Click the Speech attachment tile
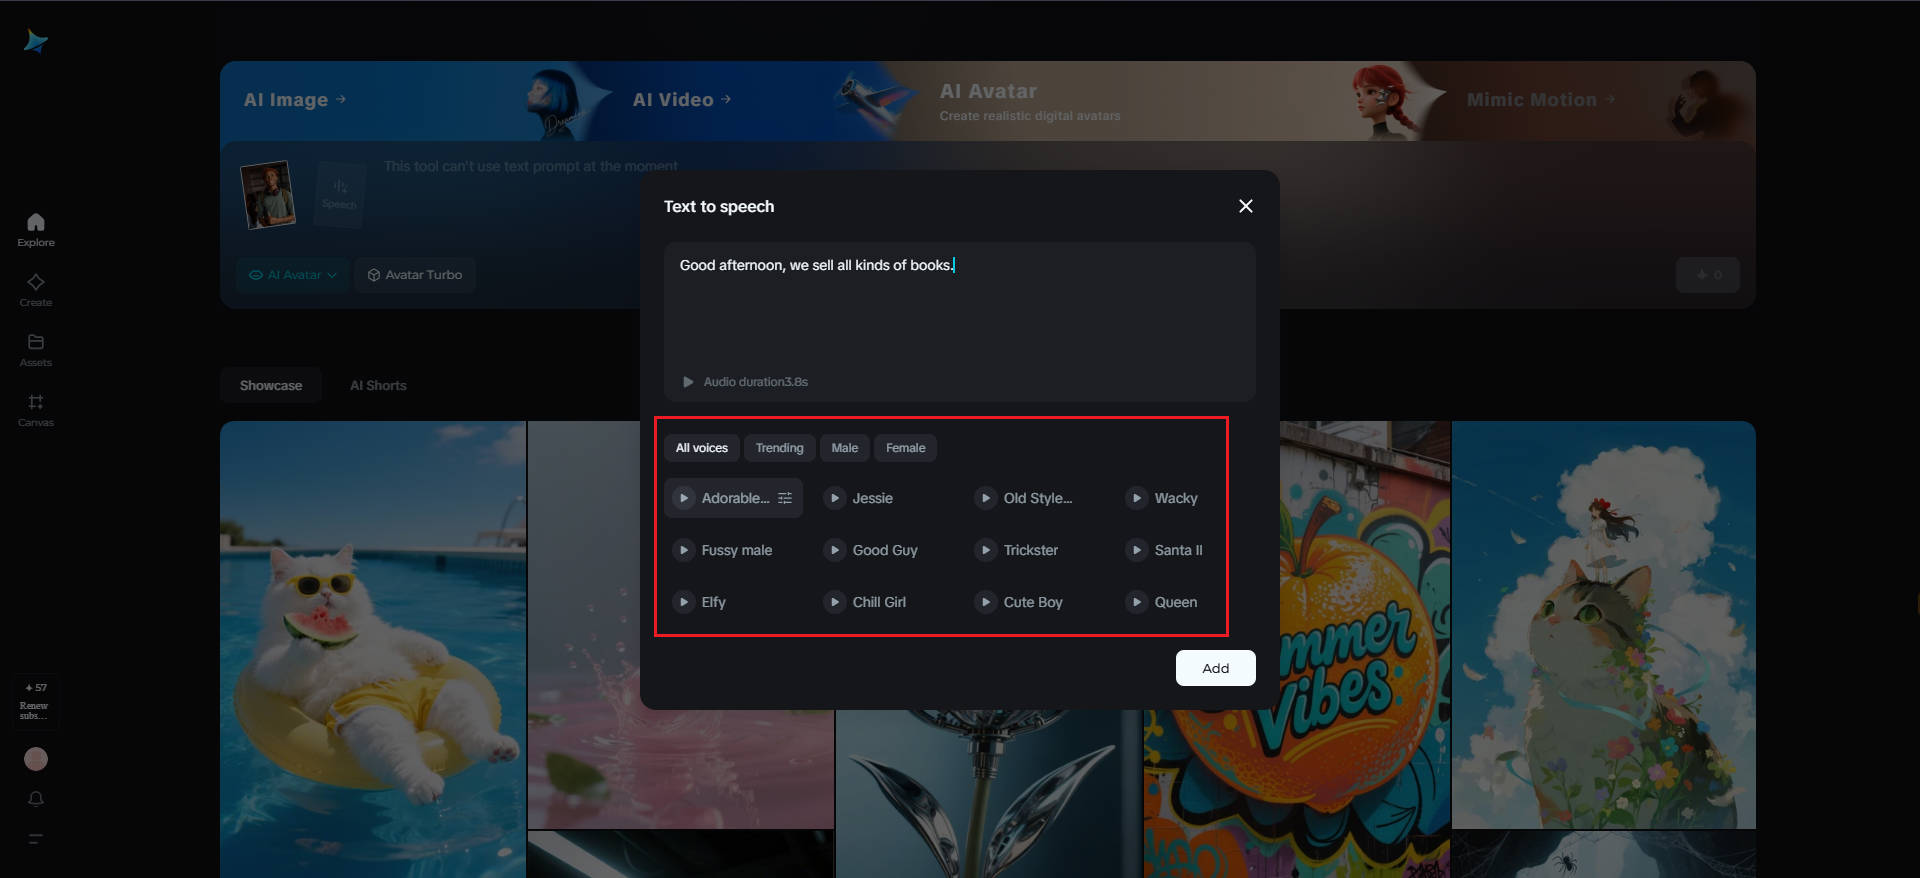 pyautogui.click(x=340, y=195)
